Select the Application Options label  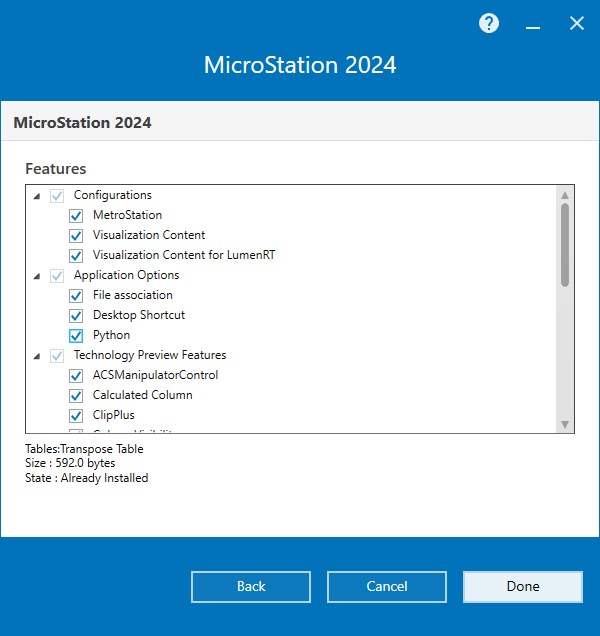click(x=126, y=275)
